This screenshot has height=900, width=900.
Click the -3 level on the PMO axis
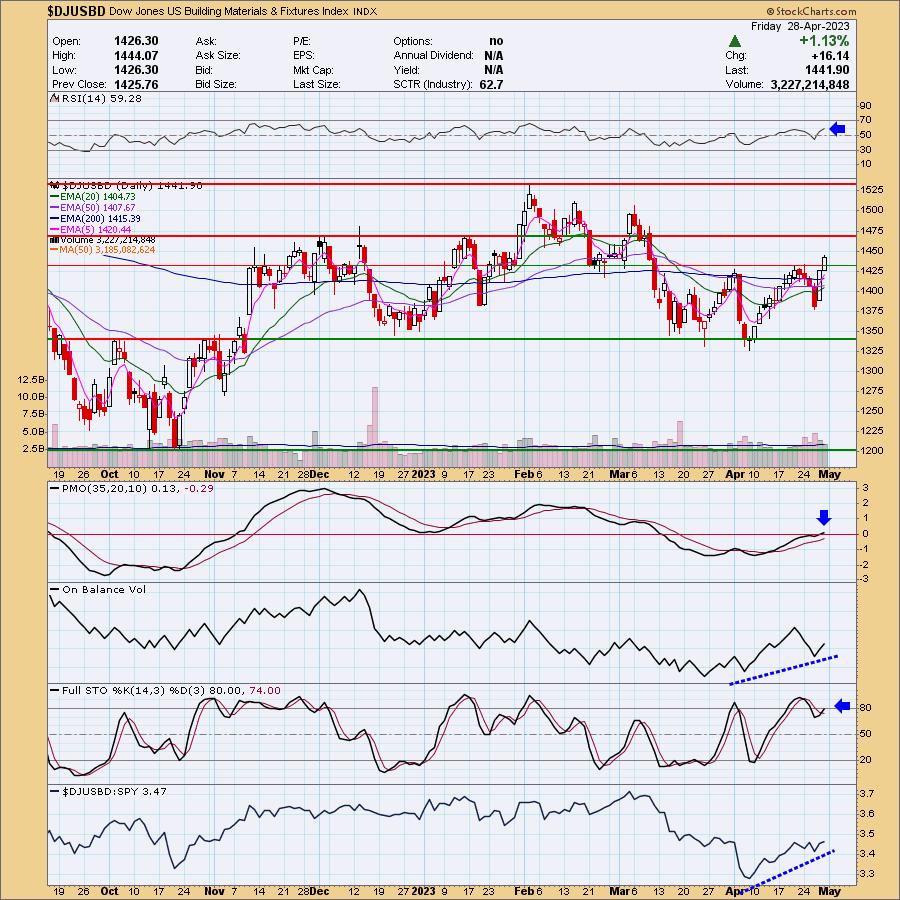(864, 579)
